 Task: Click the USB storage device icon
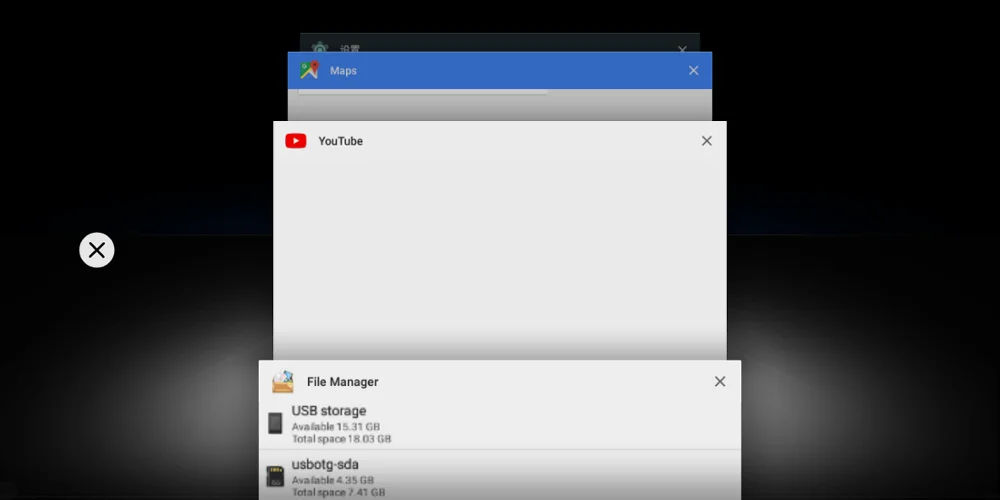click(275, 423)
